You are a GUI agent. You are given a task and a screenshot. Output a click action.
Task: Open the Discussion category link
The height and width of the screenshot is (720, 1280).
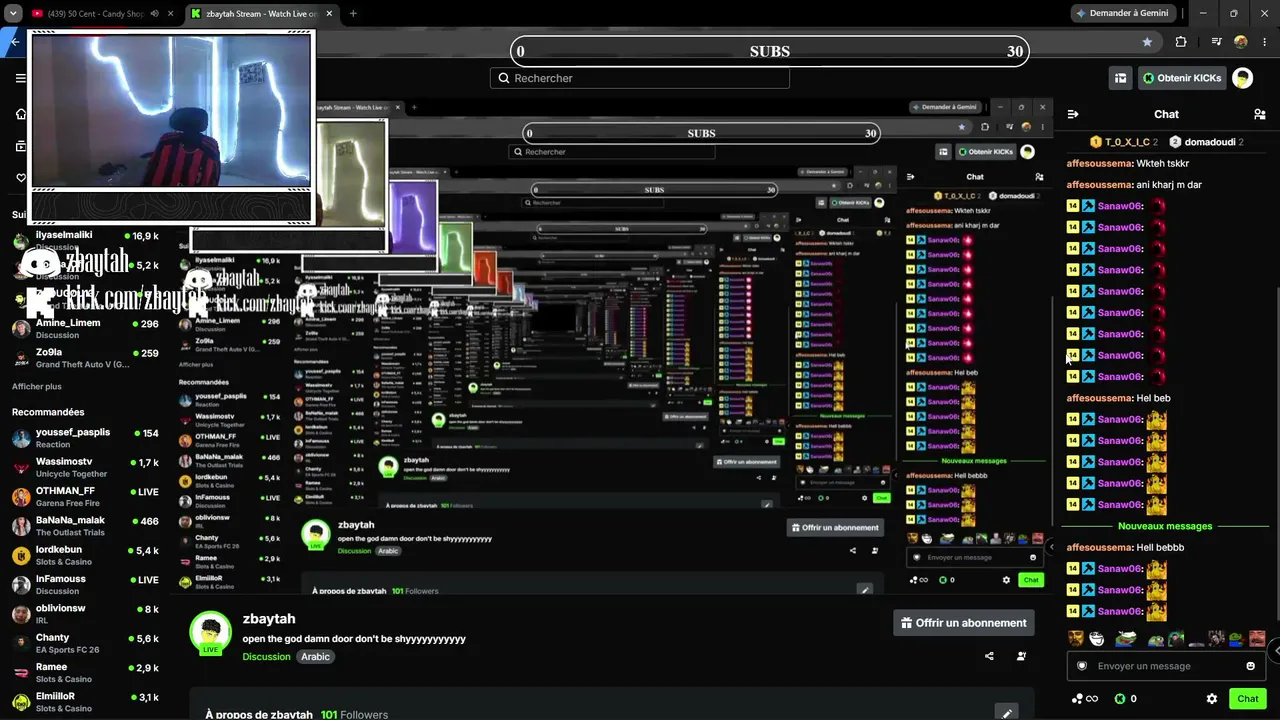pyautogui.click(x=266, y=657)
